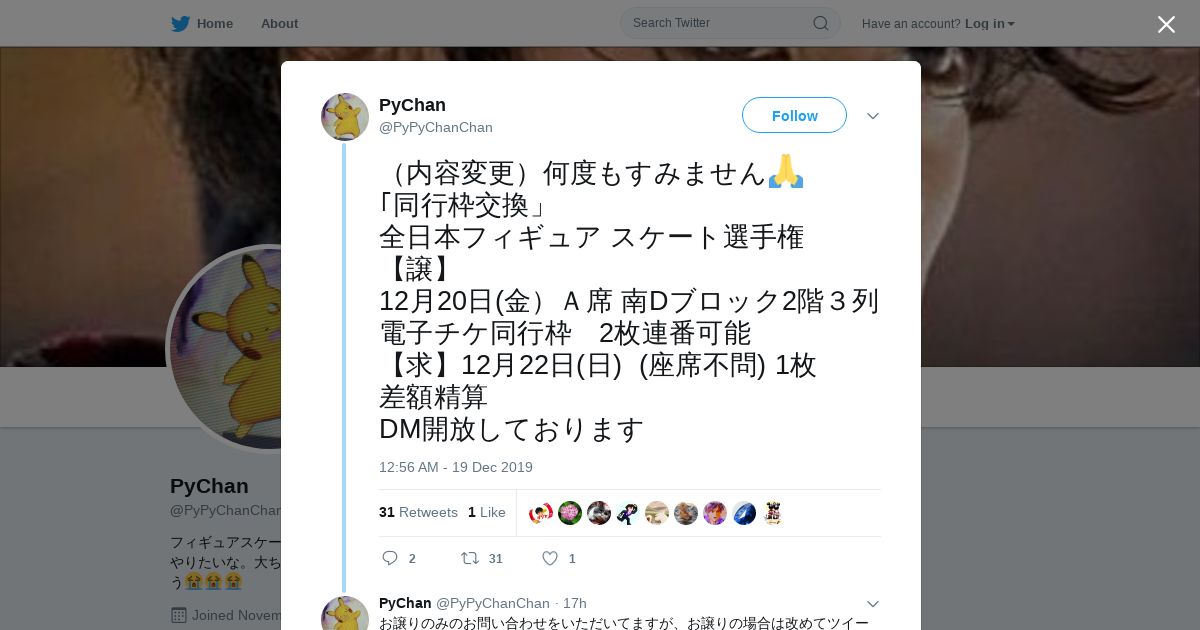Image resolution: width=1200 pixels, height=630 pixels.
Task: Click first liker avatar in the row
Action: click(541, 513)
